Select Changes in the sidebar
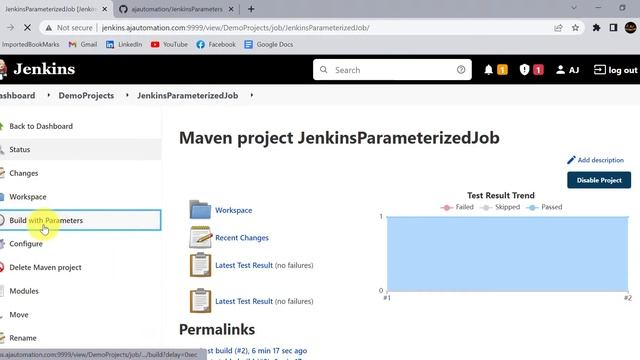 [24, 173]
